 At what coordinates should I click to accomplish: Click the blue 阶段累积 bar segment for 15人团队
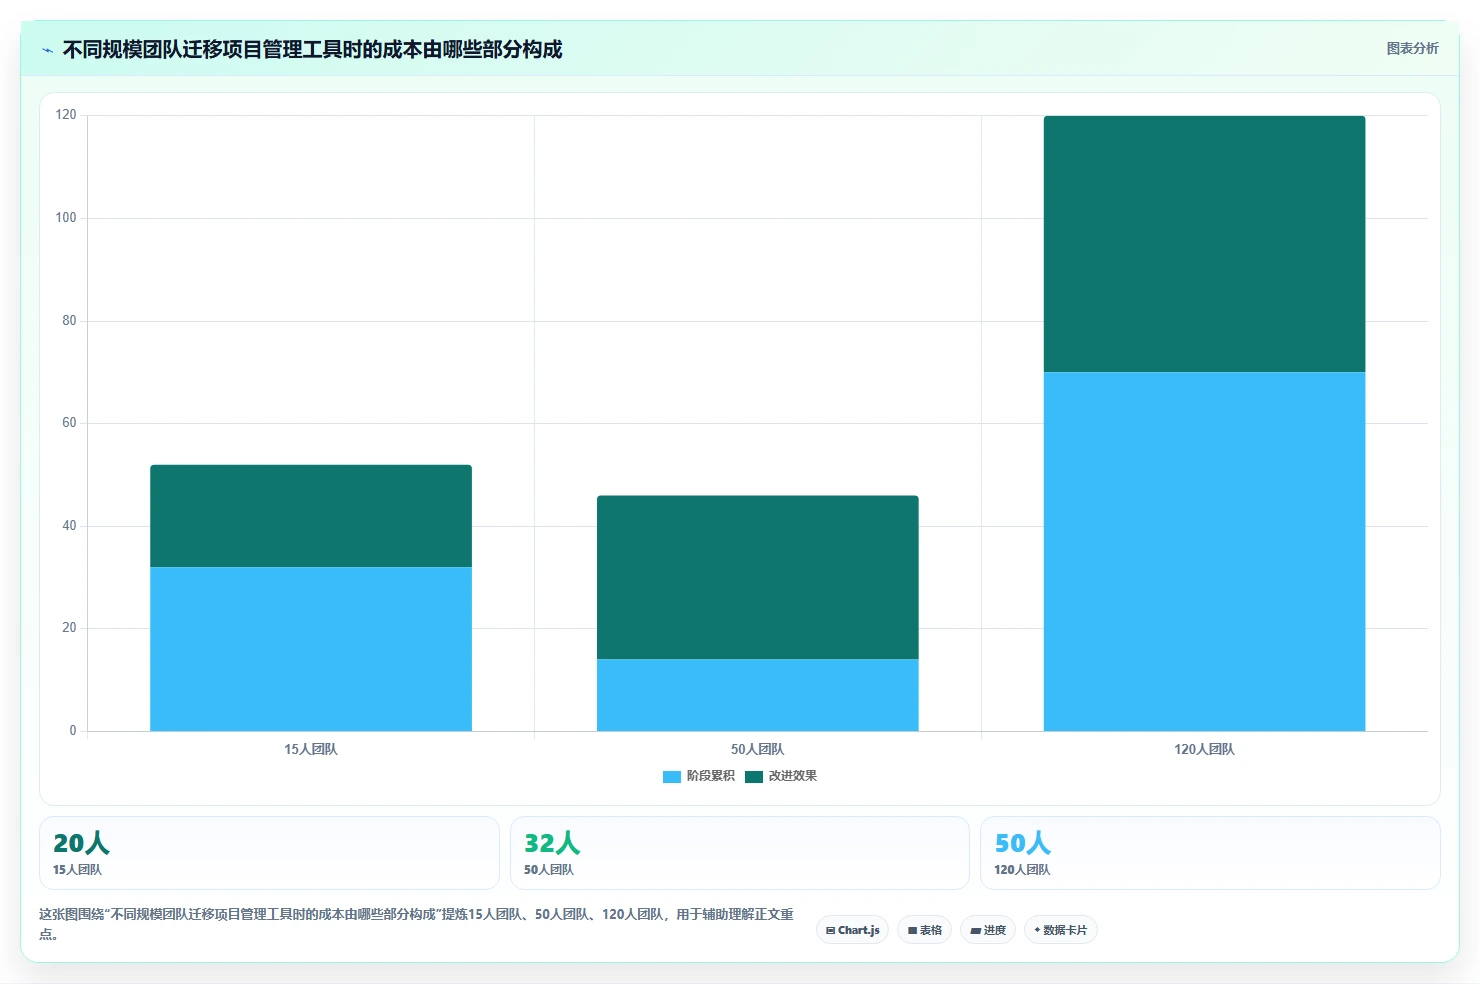[311, 649]
